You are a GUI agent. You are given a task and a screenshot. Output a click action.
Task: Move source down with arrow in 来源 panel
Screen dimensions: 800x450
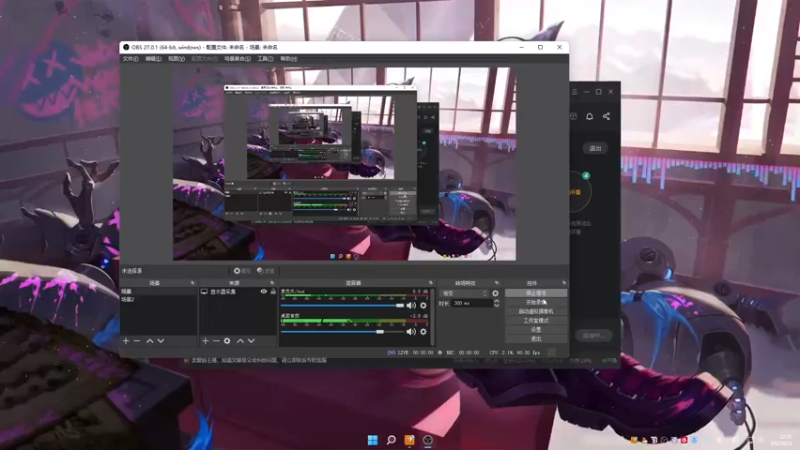(x=251, y=341)
